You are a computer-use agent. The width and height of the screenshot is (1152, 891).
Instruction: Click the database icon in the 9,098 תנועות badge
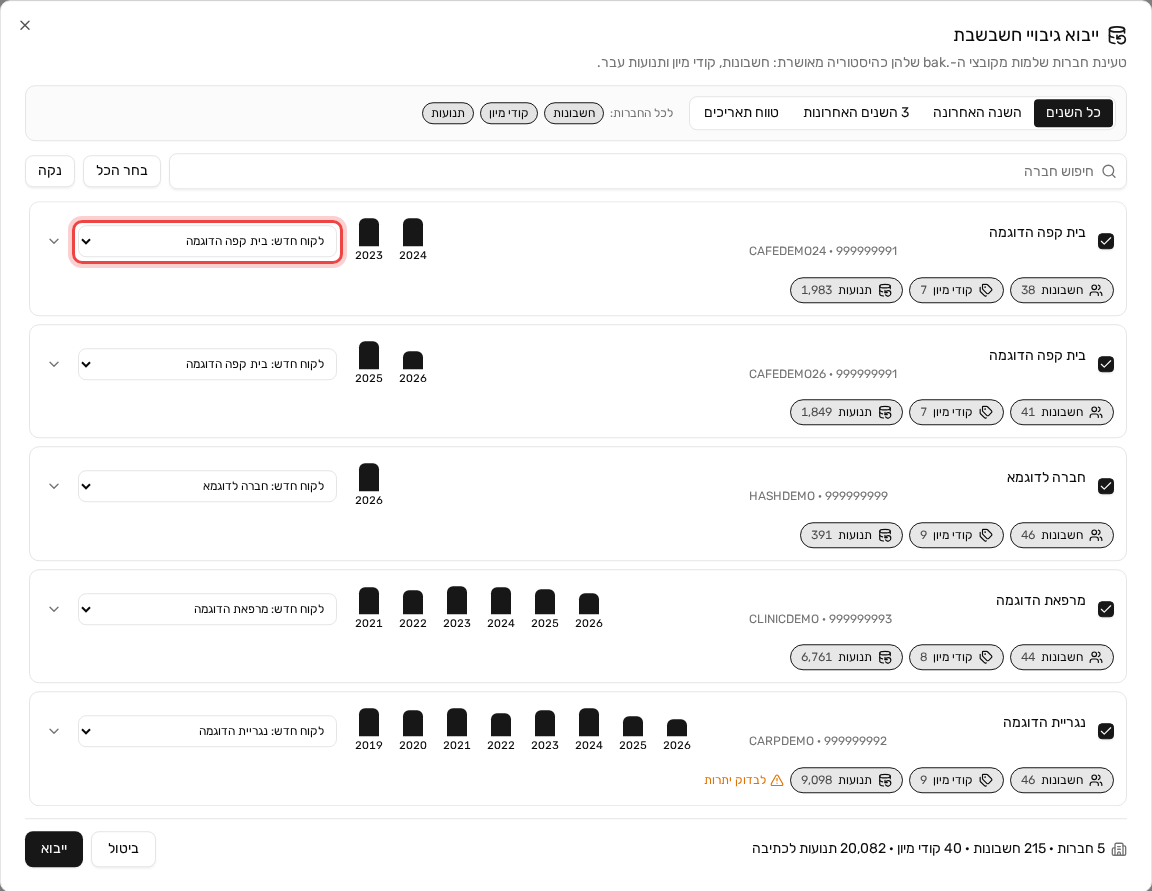(885, 780)
